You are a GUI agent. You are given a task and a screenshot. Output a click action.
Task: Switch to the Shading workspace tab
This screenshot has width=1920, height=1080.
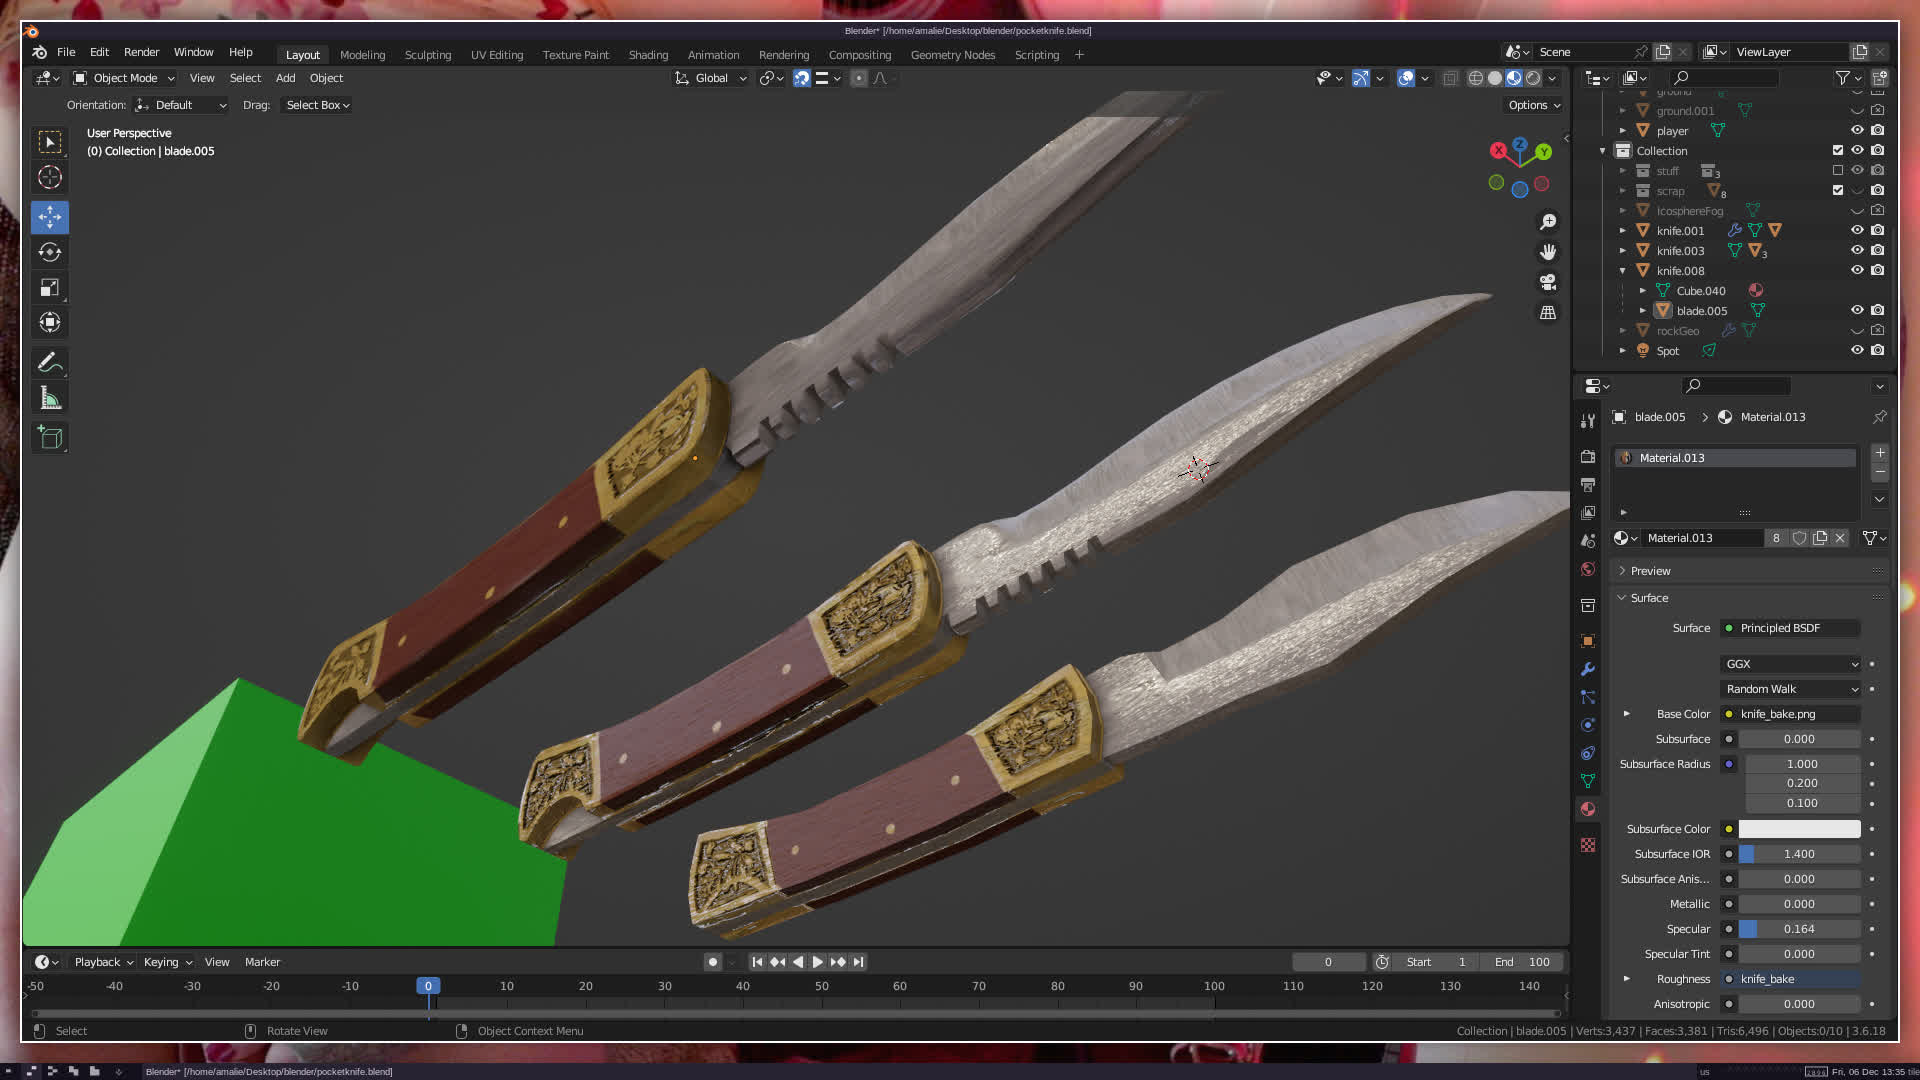(648, 55)
